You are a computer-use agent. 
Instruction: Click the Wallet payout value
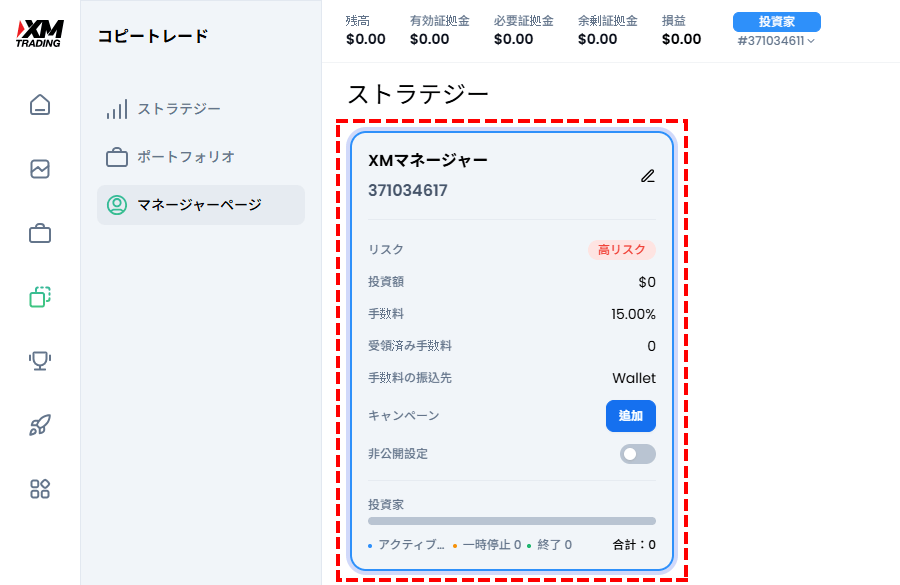pos(634,378)
